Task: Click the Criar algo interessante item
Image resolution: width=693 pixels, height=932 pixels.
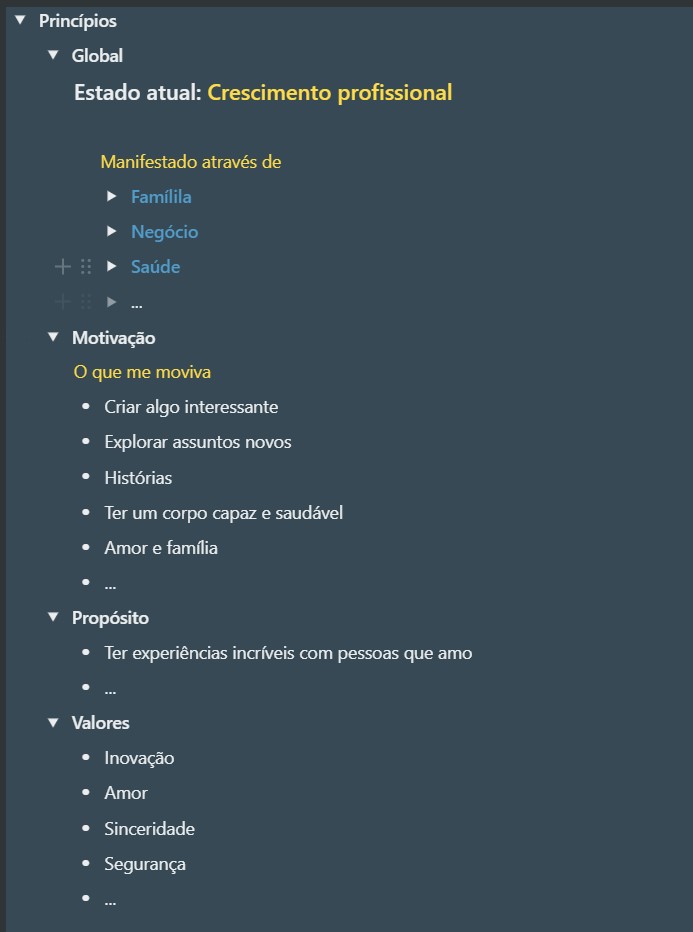Action: (191, 407)
